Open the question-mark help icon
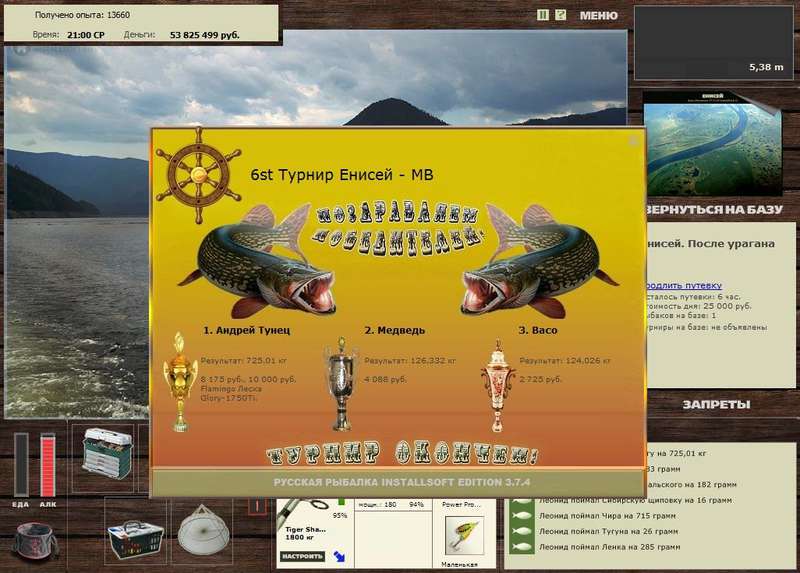Image resolution: width=800 pixels, height=573 pixels. click(x=560, y=15)
